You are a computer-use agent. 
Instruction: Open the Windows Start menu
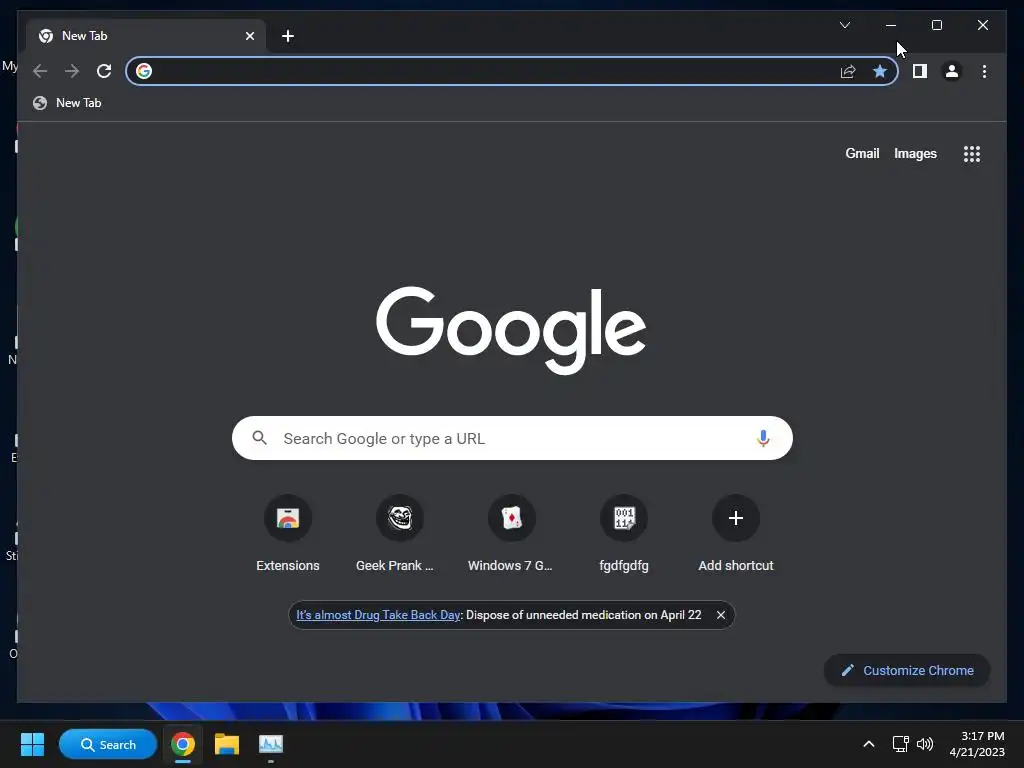click(32, 744)
